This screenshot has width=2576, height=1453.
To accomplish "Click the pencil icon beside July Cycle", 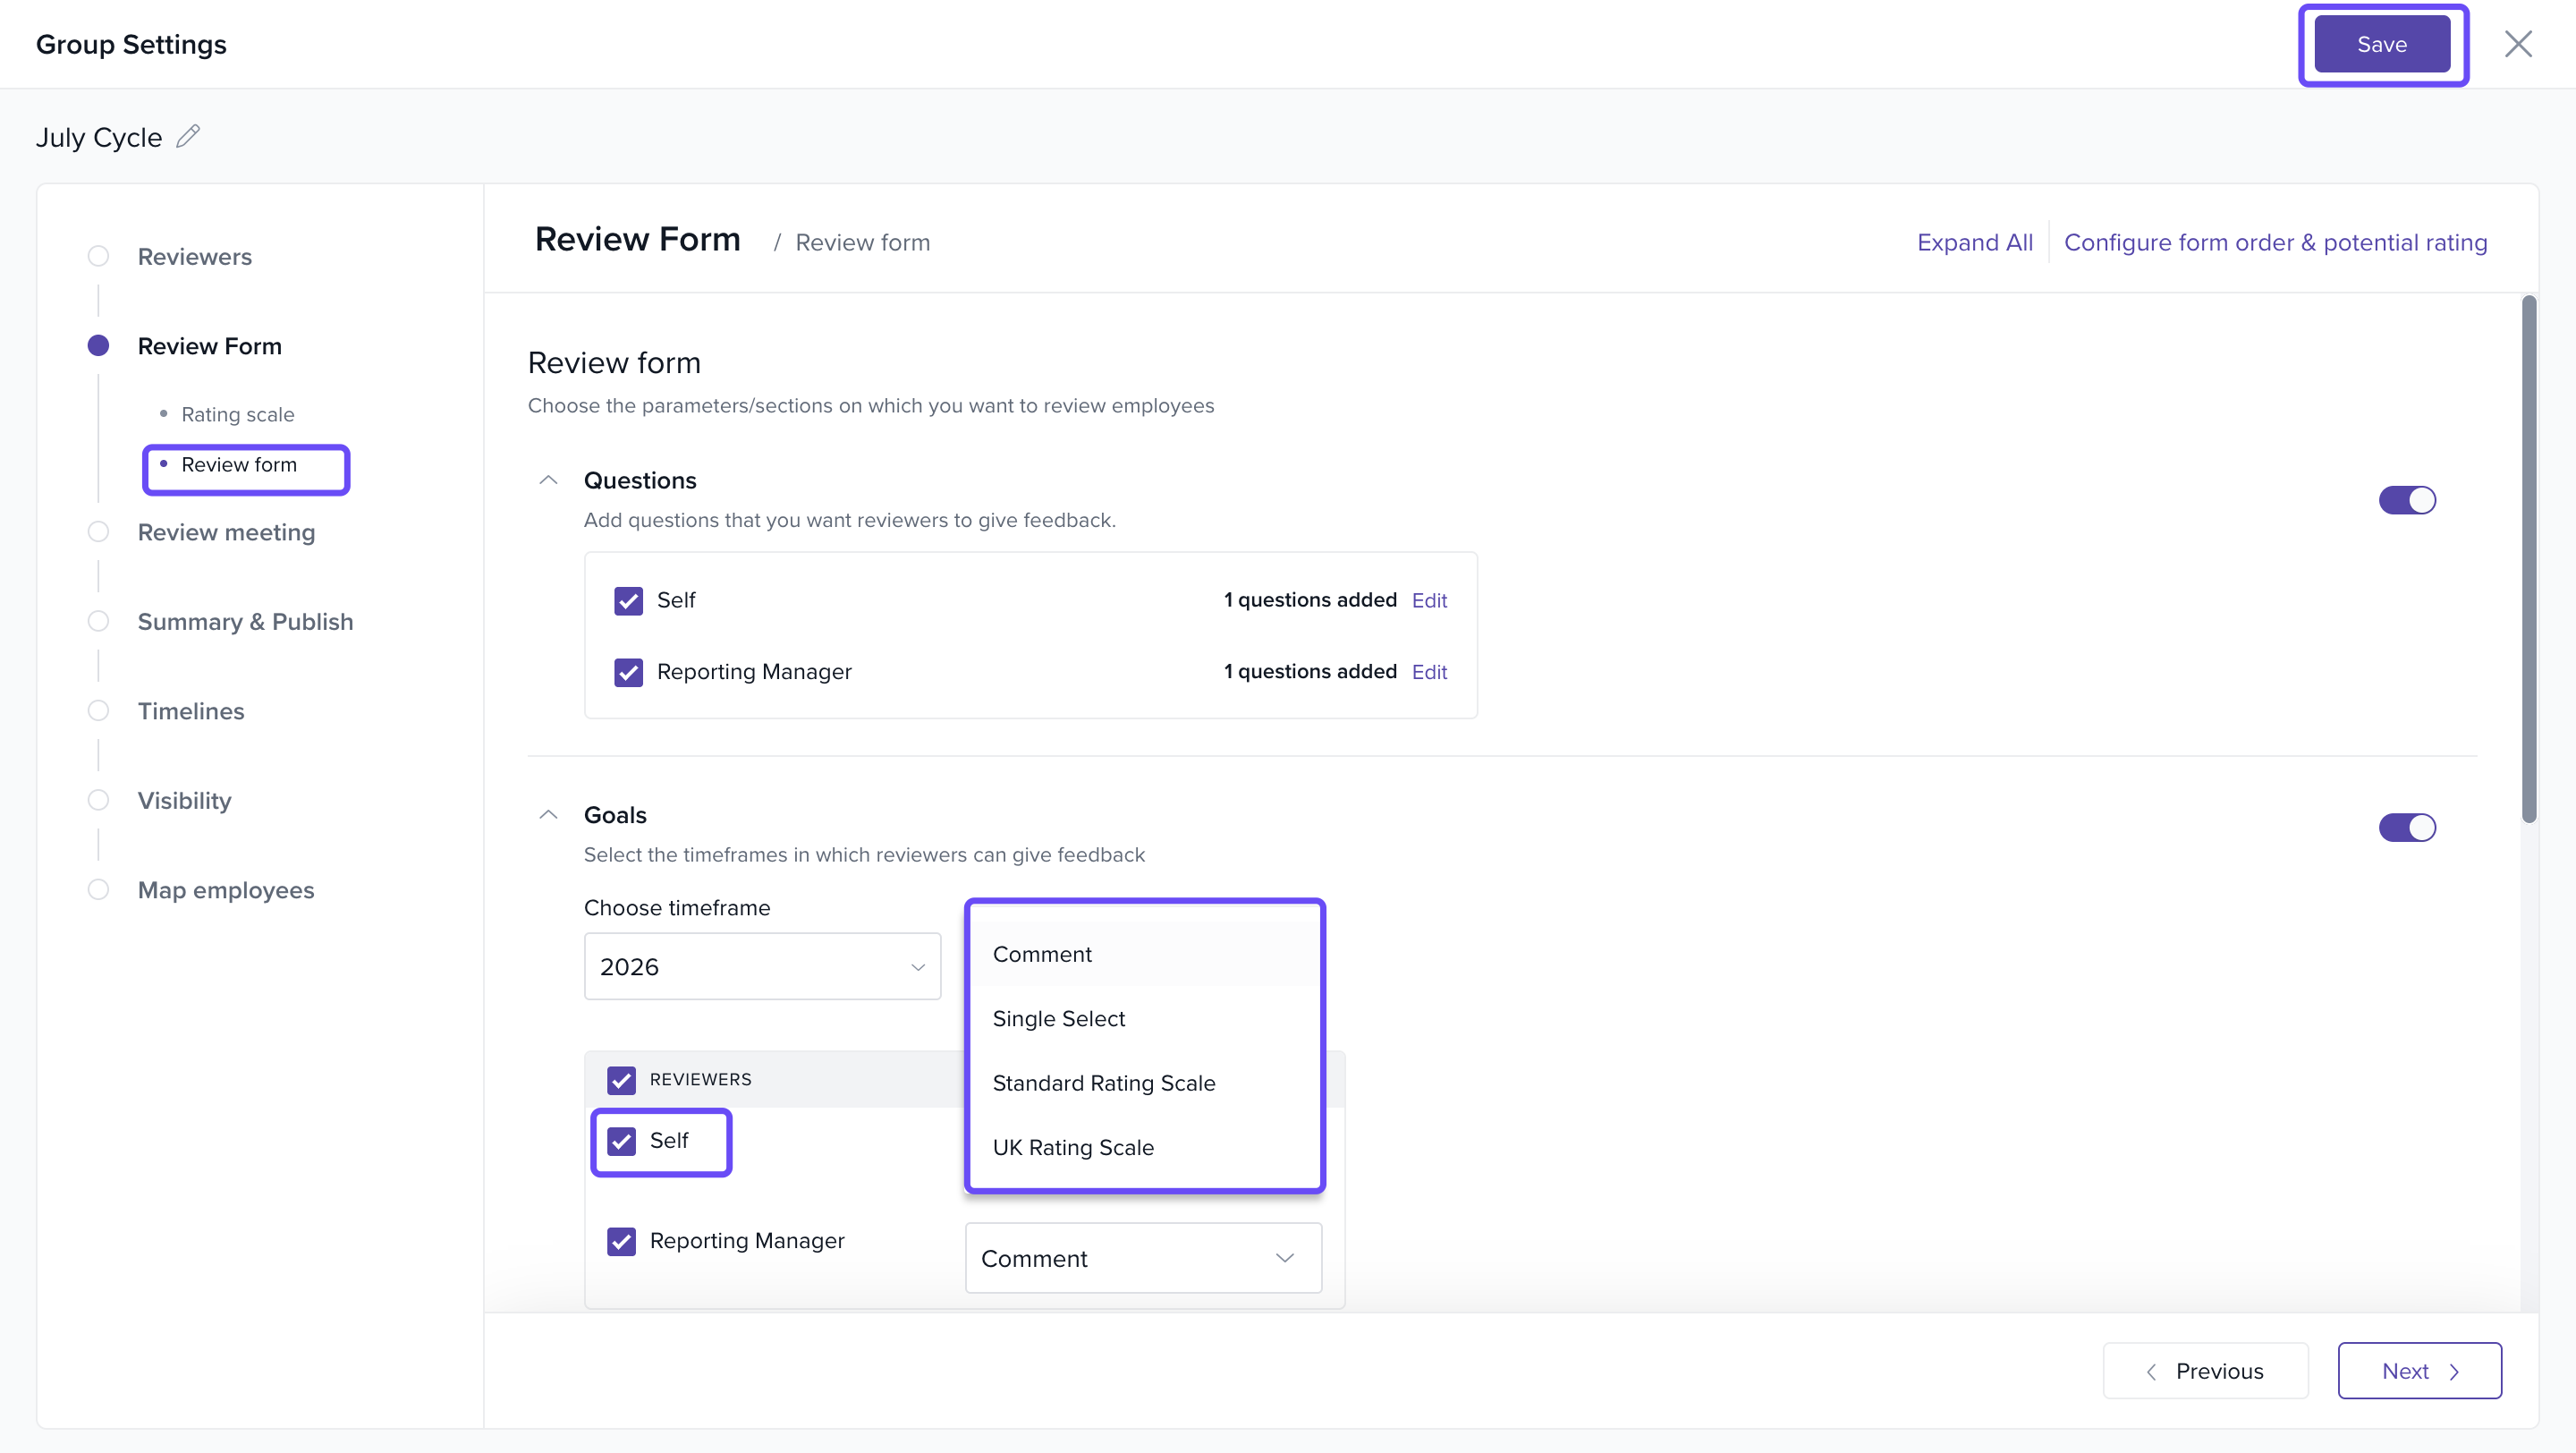I will [x=188, y=136].
